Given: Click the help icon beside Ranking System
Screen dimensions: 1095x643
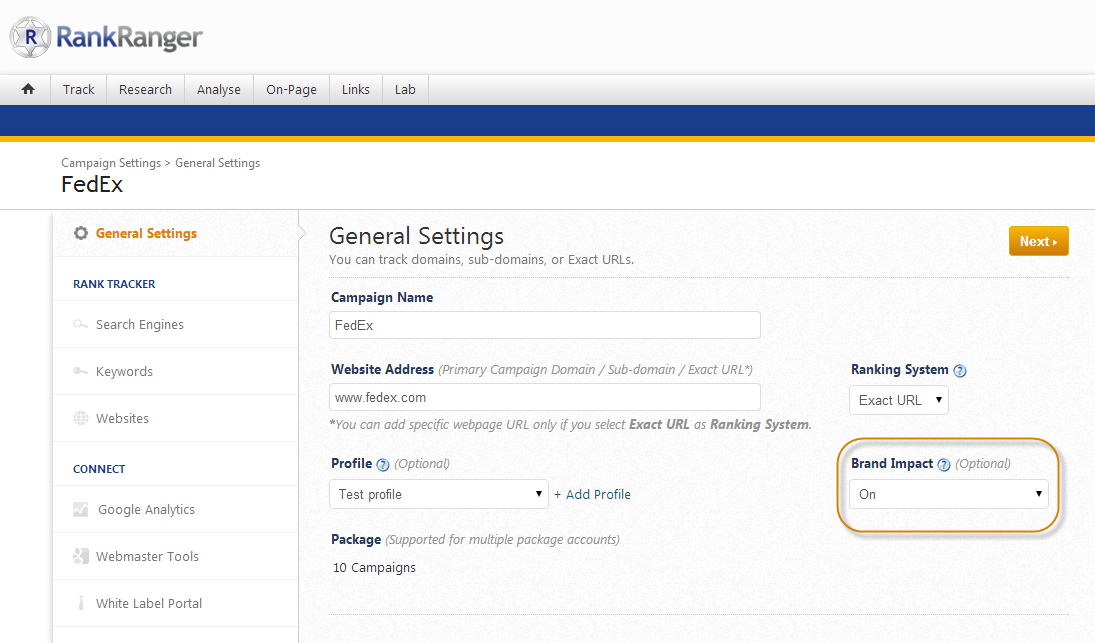Looking at the screenshot, I should point(960,371).
